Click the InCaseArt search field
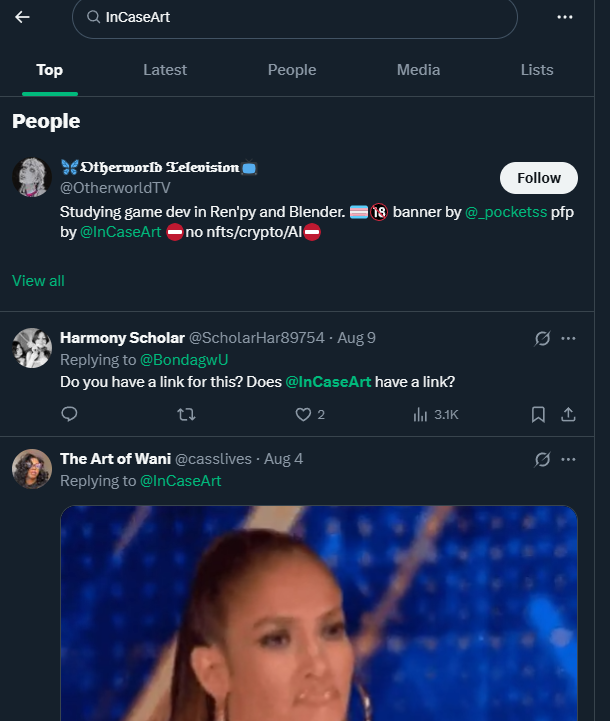This screenshot has width=610, height=721. (300, 17)
